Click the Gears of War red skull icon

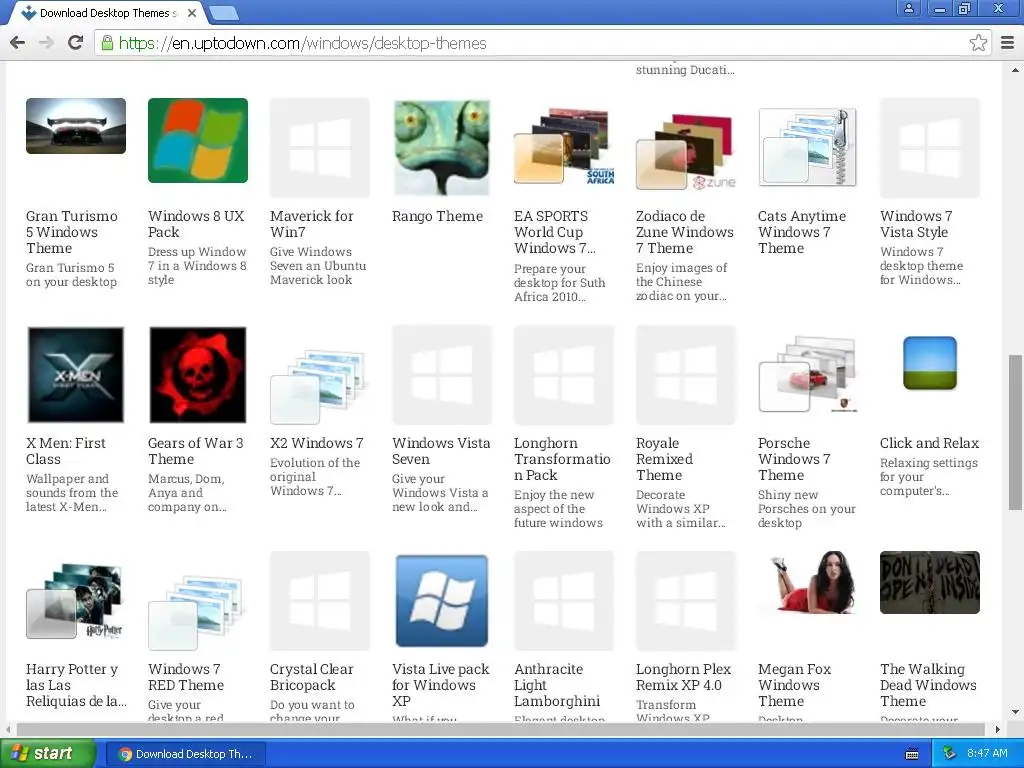[x=198, y=375]
